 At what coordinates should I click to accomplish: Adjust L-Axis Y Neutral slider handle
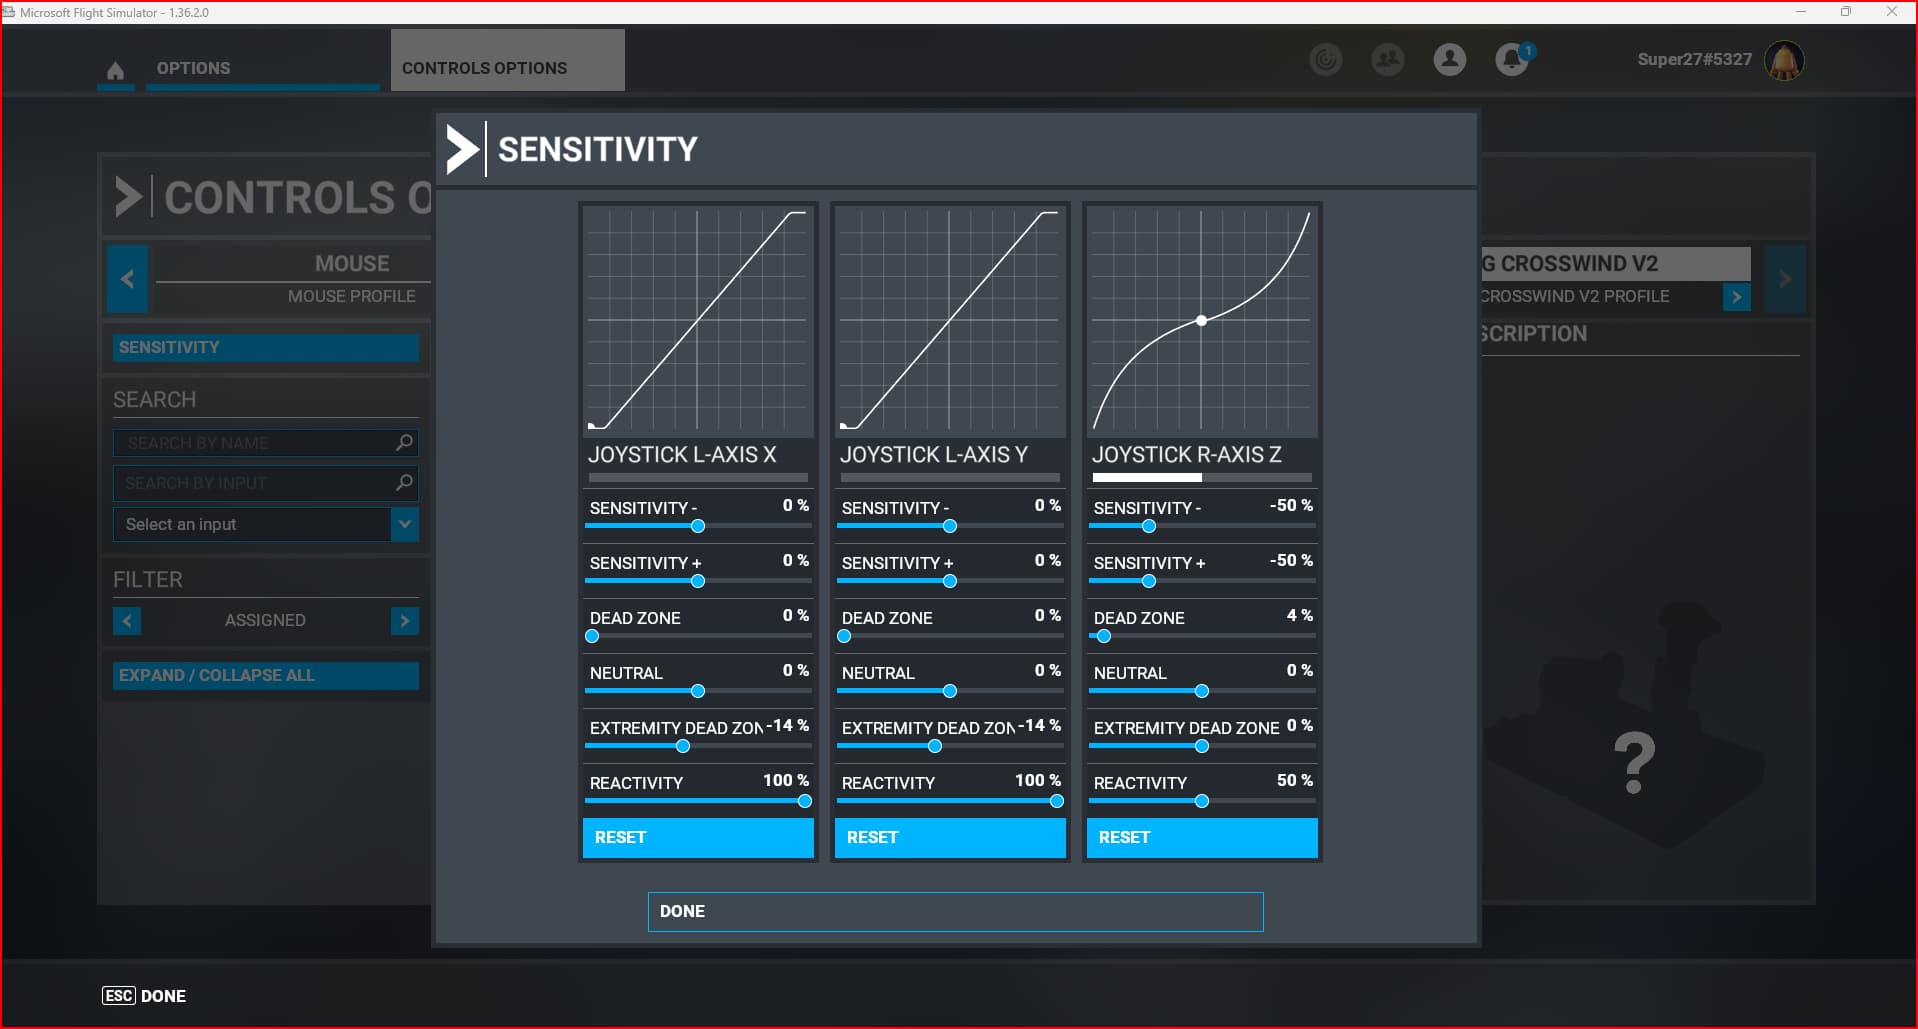pyautogui.click(x=950, y=691)
